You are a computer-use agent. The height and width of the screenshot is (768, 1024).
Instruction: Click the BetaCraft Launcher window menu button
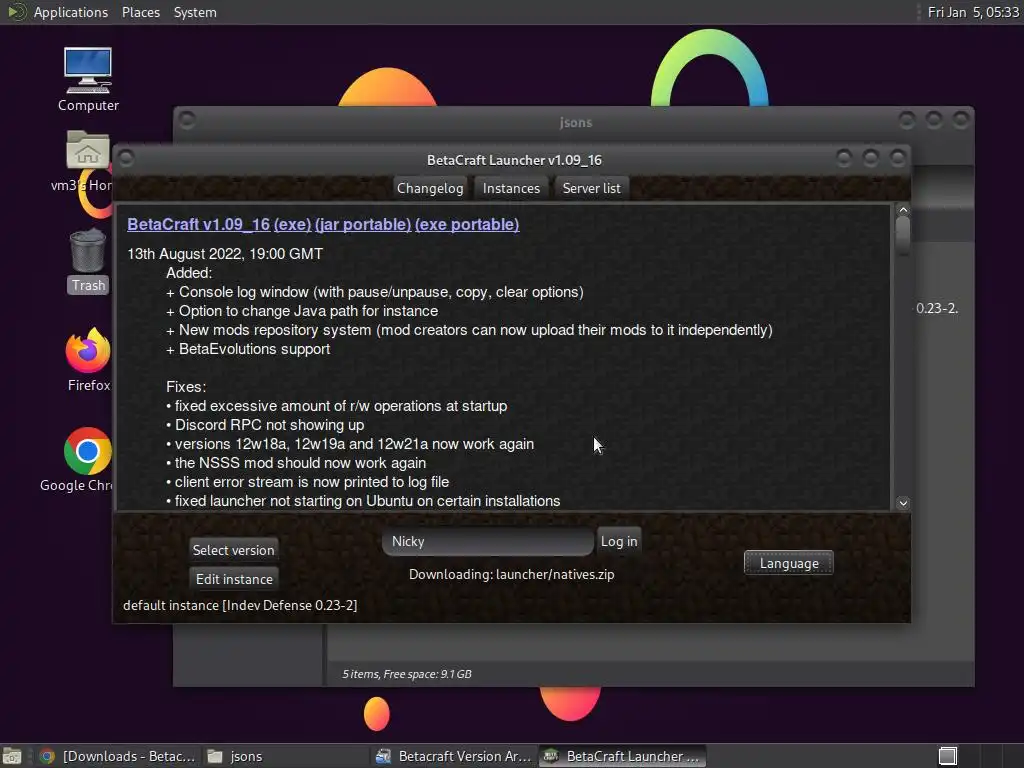click(126, 159)
